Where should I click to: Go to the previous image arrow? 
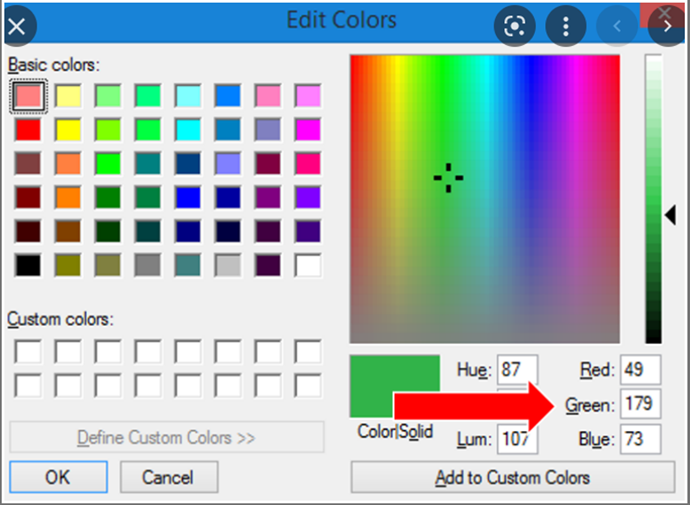click(617, 26)
